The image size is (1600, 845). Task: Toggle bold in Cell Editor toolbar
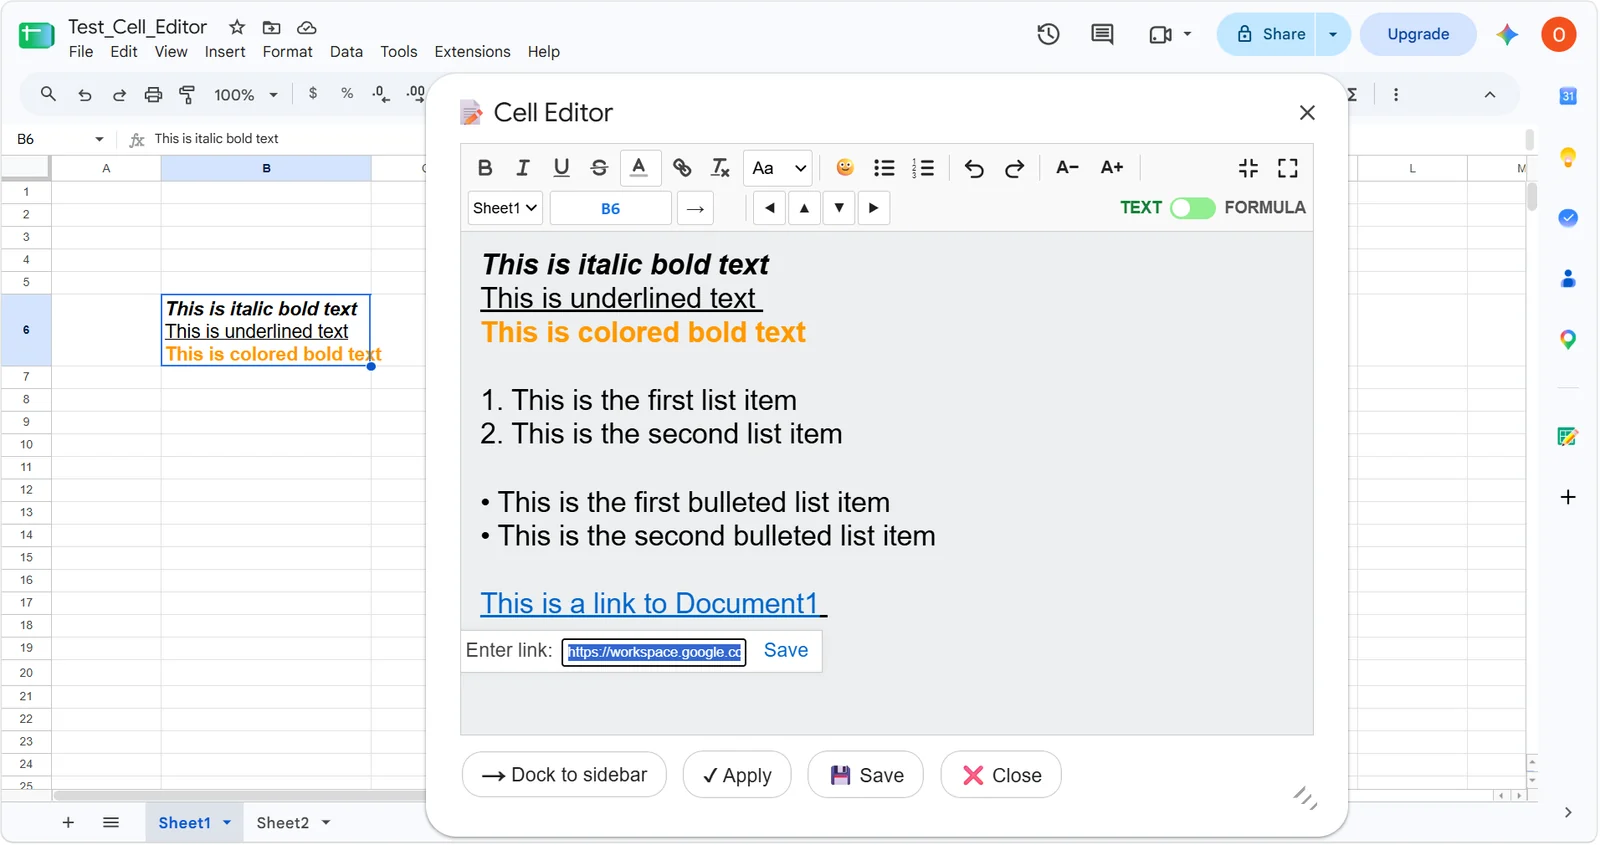[x=485, y=168]
